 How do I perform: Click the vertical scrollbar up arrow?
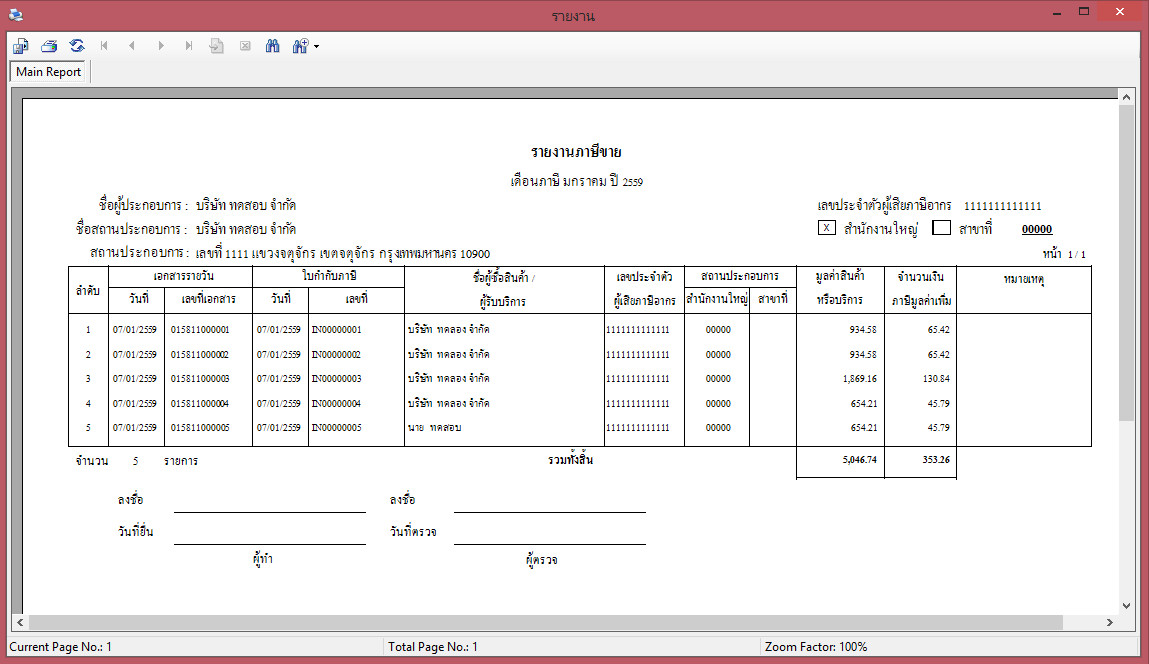[x=1127, y=97]
